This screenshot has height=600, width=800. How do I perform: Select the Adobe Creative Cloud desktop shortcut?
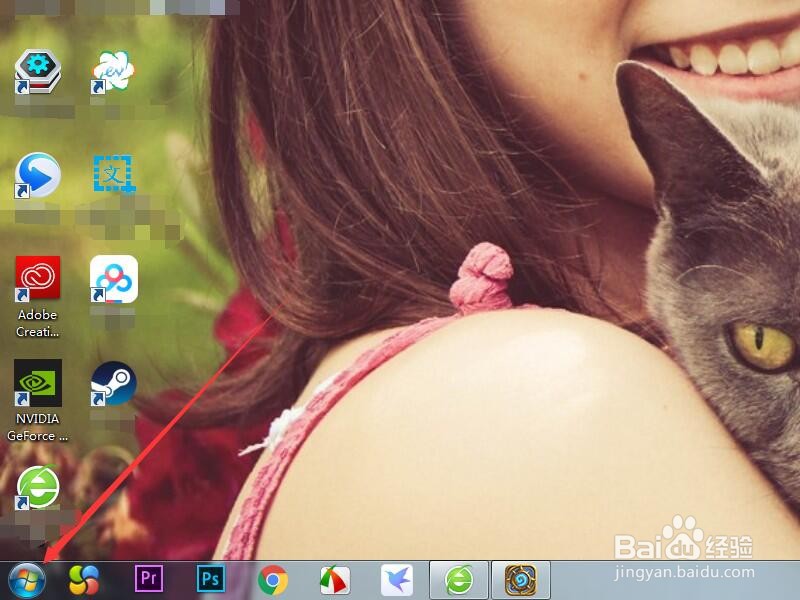tap(38, 278)
